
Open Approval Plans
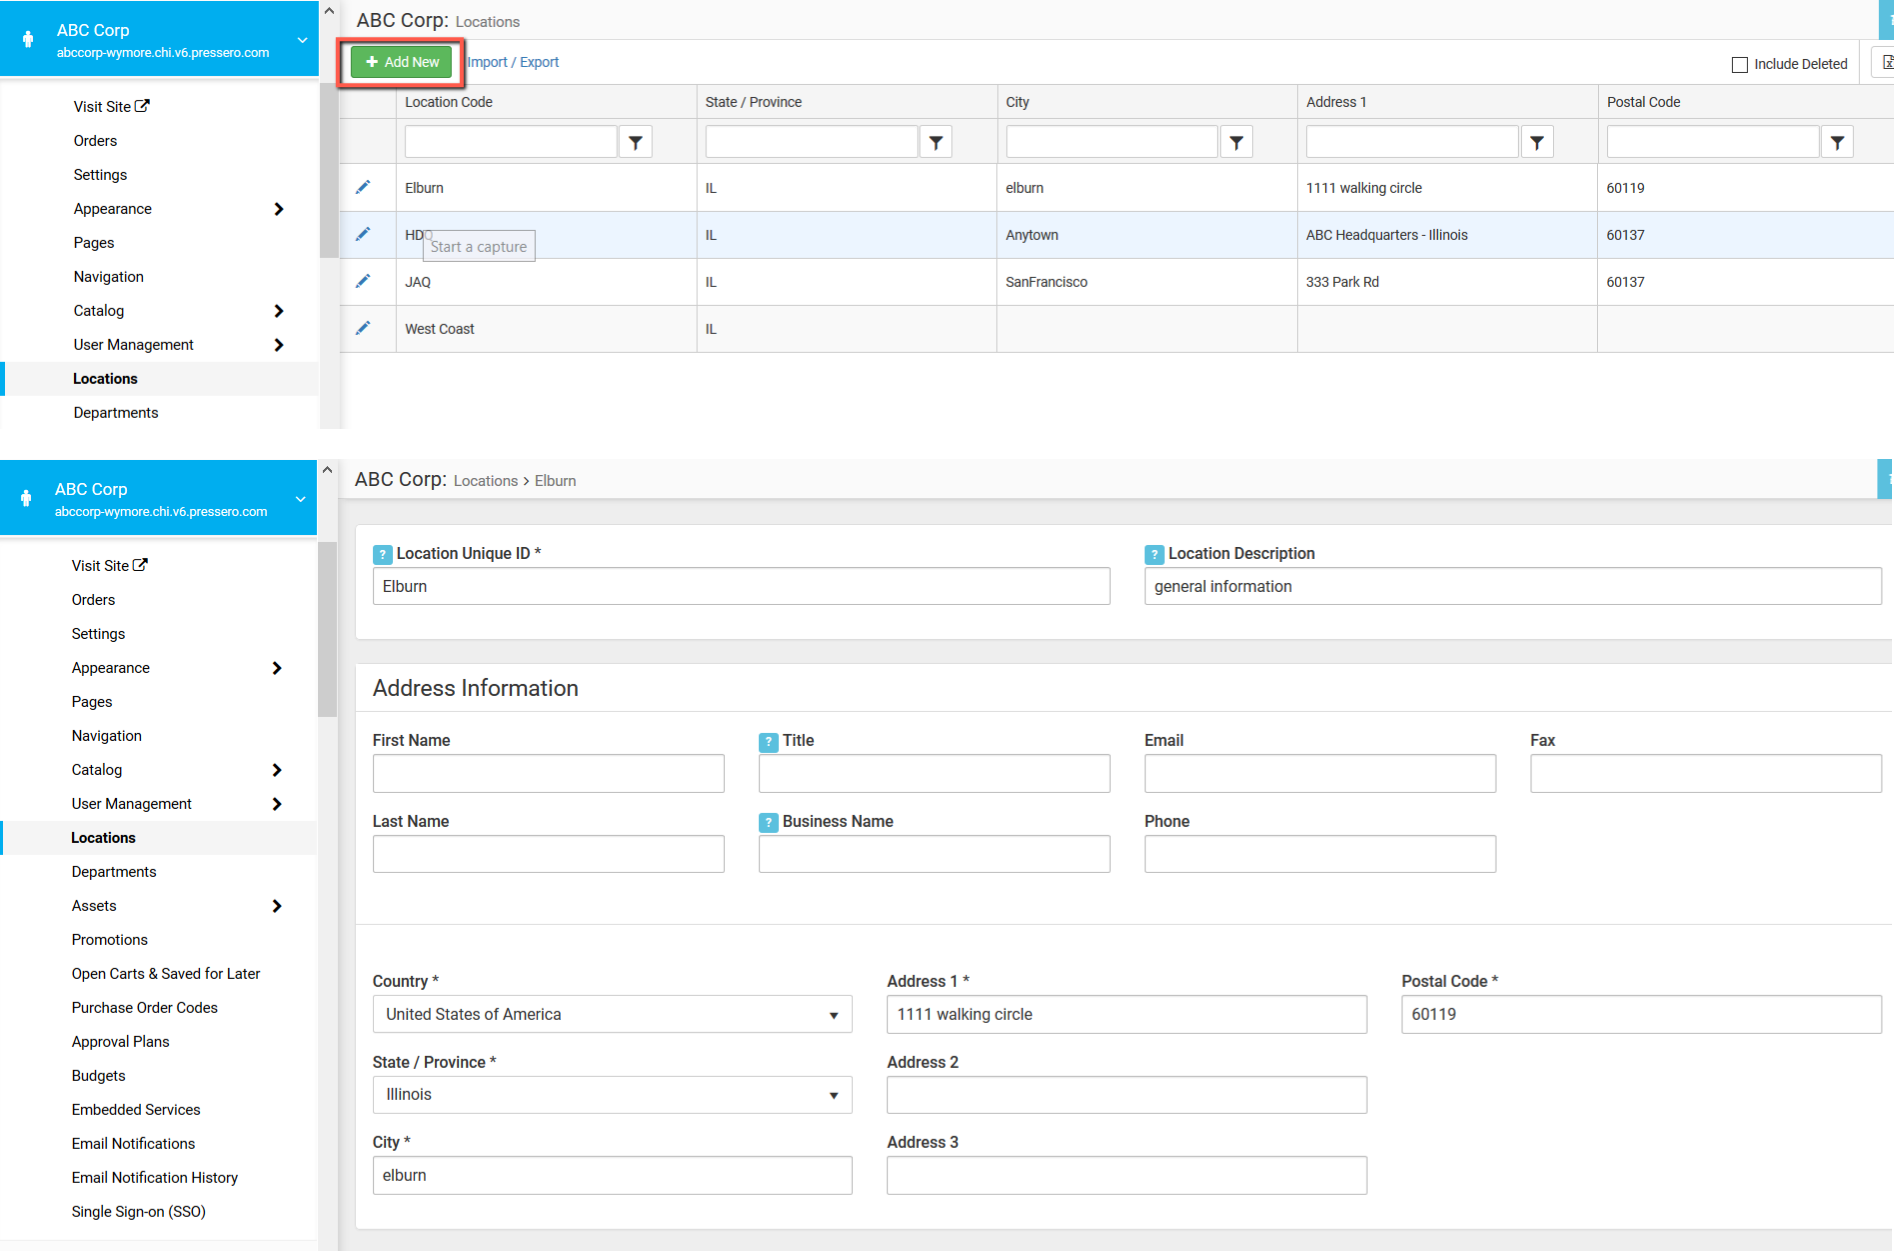[121, 1042]
